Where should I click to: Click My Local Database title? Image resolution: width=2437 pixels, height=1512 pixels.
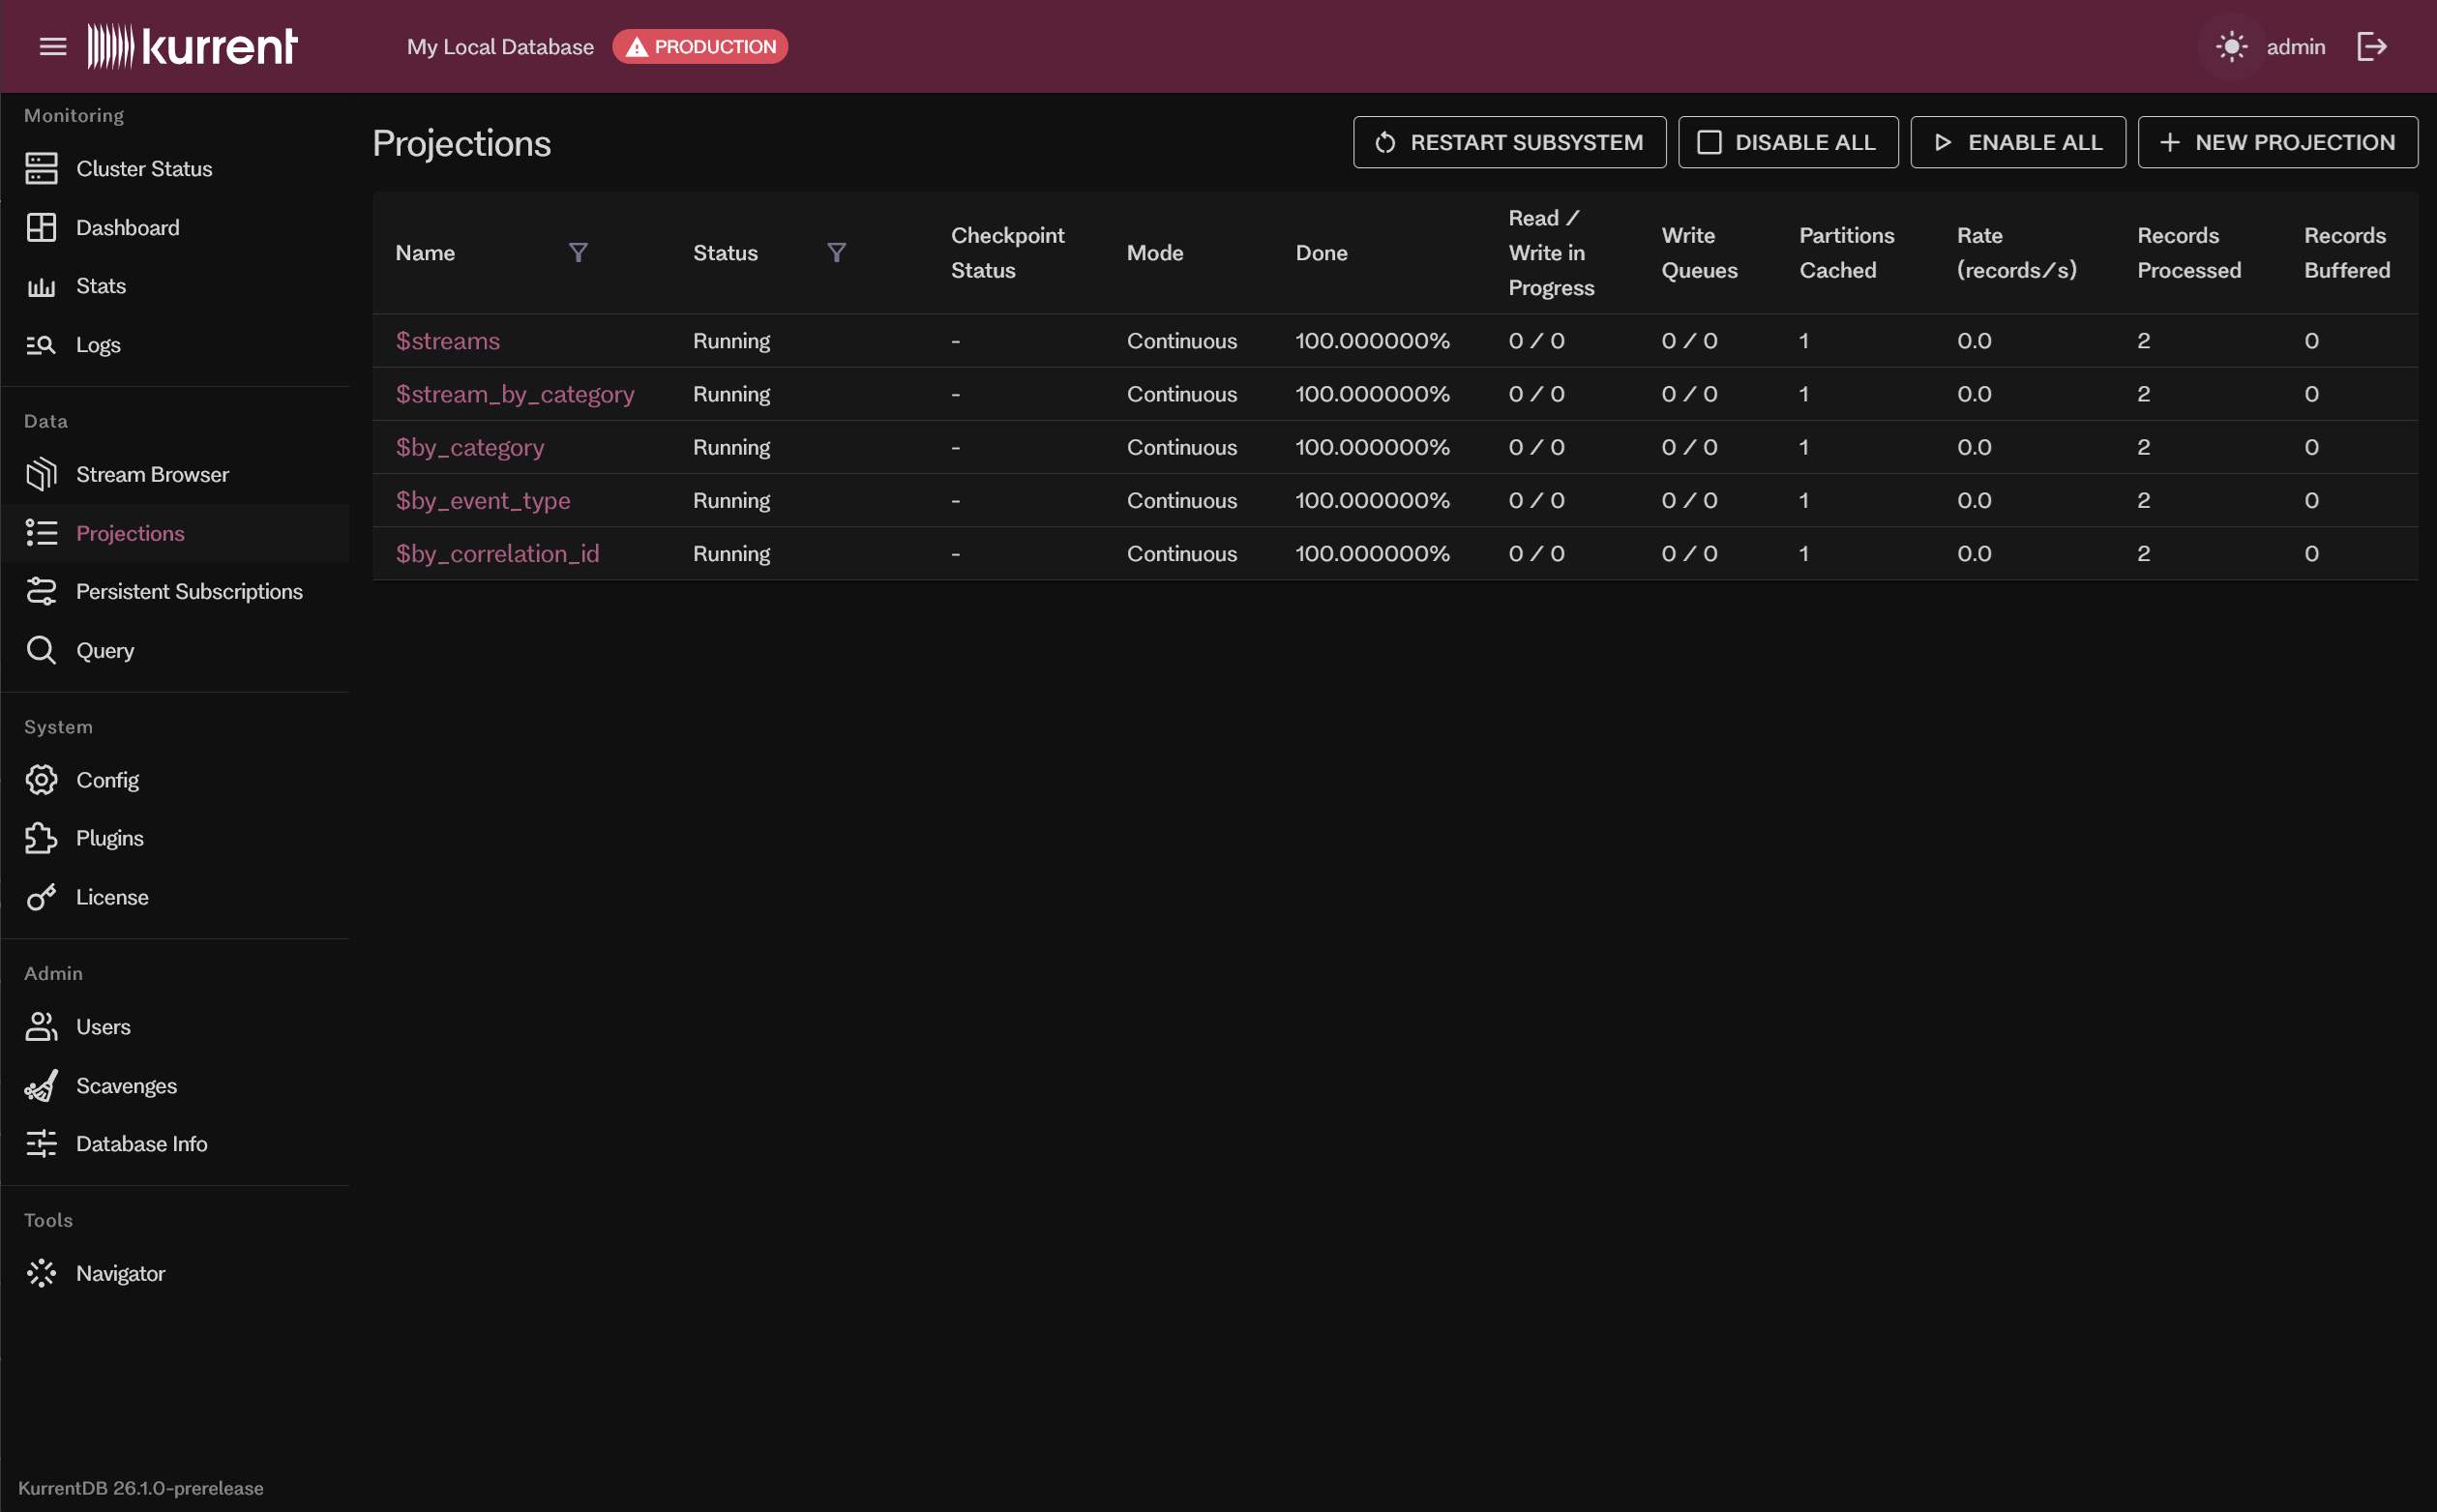coord(500,47)
